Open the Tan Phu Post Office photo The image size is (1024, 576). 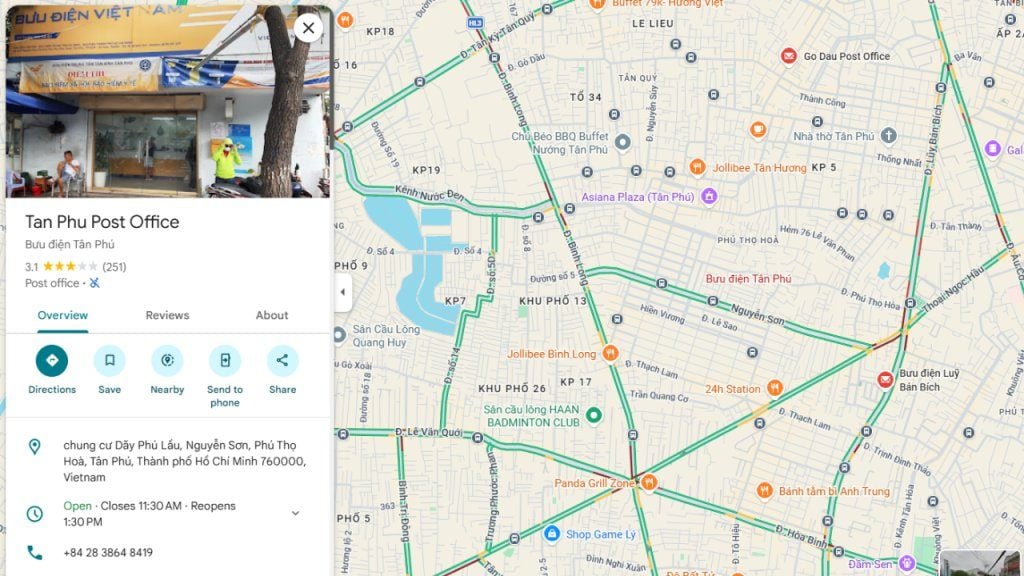tap(168, 101)
